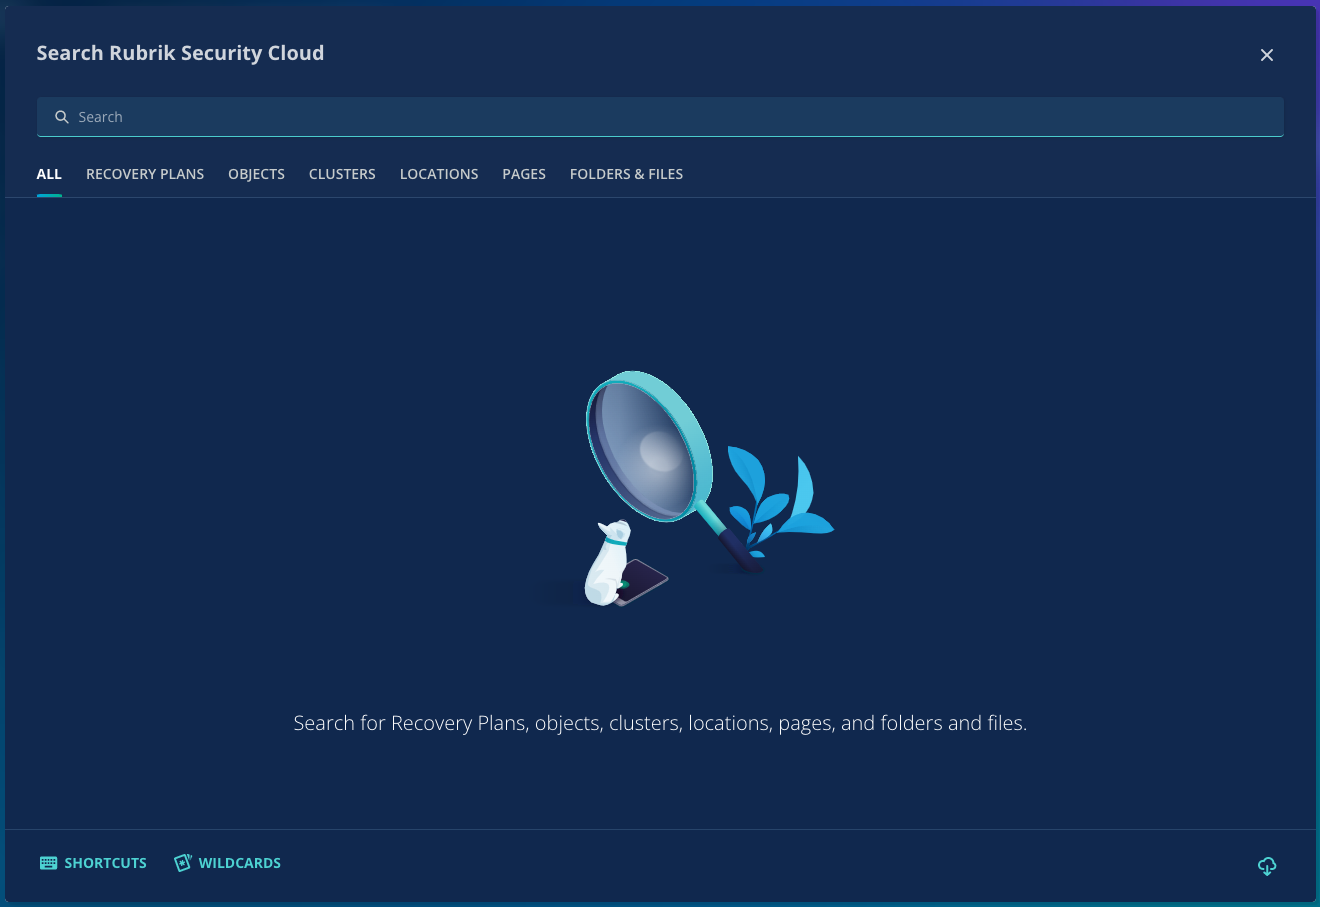Click the 'Search for Recovery Plans' hint text

tap(660, 723)
